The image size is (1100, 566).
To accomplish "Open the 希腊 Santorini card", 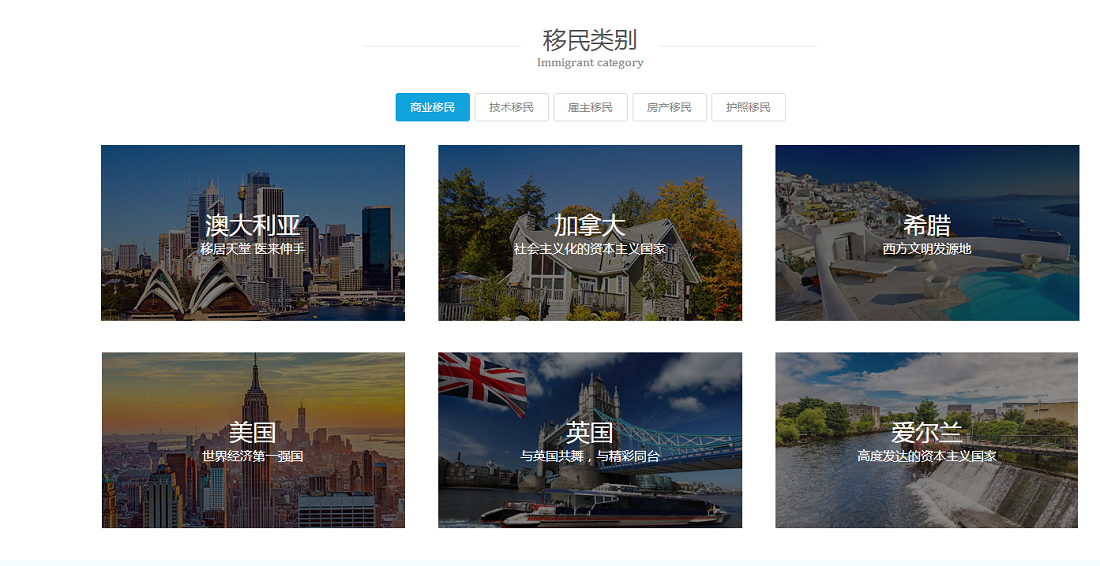I will click(x=927, y=233).
